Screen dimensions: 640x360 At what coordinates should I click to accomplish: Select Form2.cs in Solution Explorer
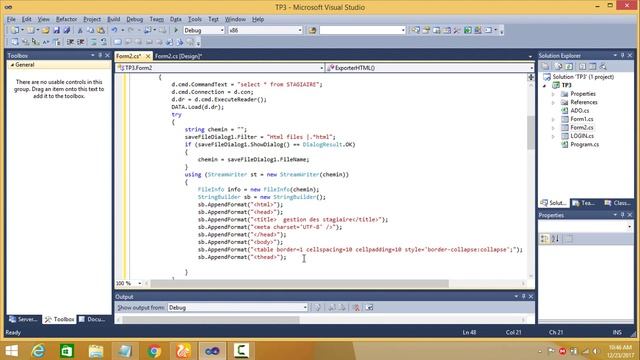coord(582,128)
